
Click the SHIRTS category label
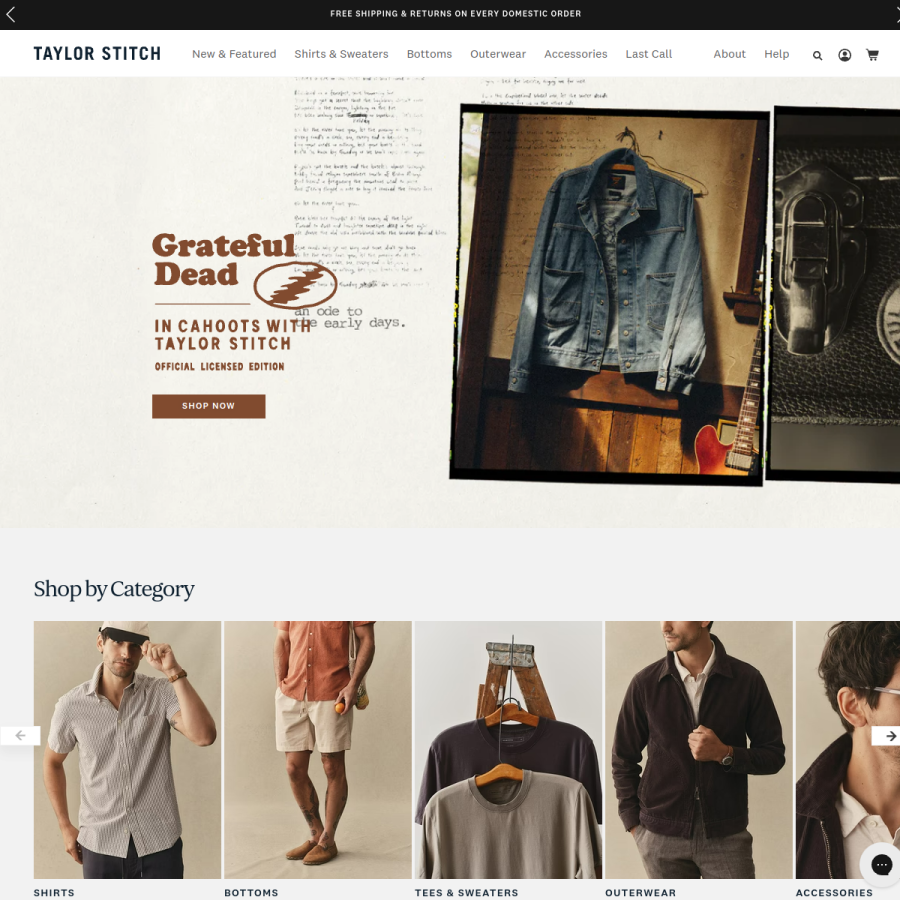pyautogui.click(x=54, y=893)
